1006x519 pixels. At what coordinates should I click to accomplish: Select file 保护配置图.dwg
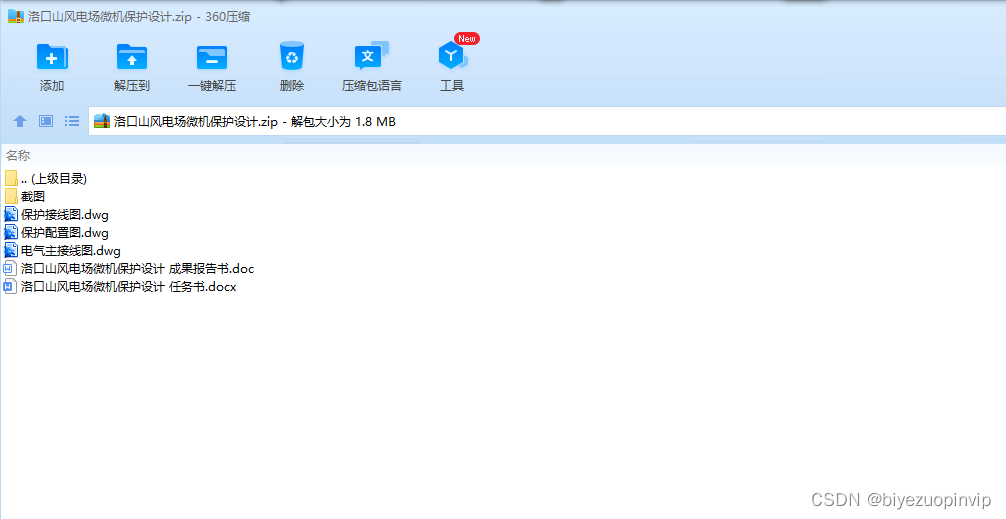tap(56, 232)
